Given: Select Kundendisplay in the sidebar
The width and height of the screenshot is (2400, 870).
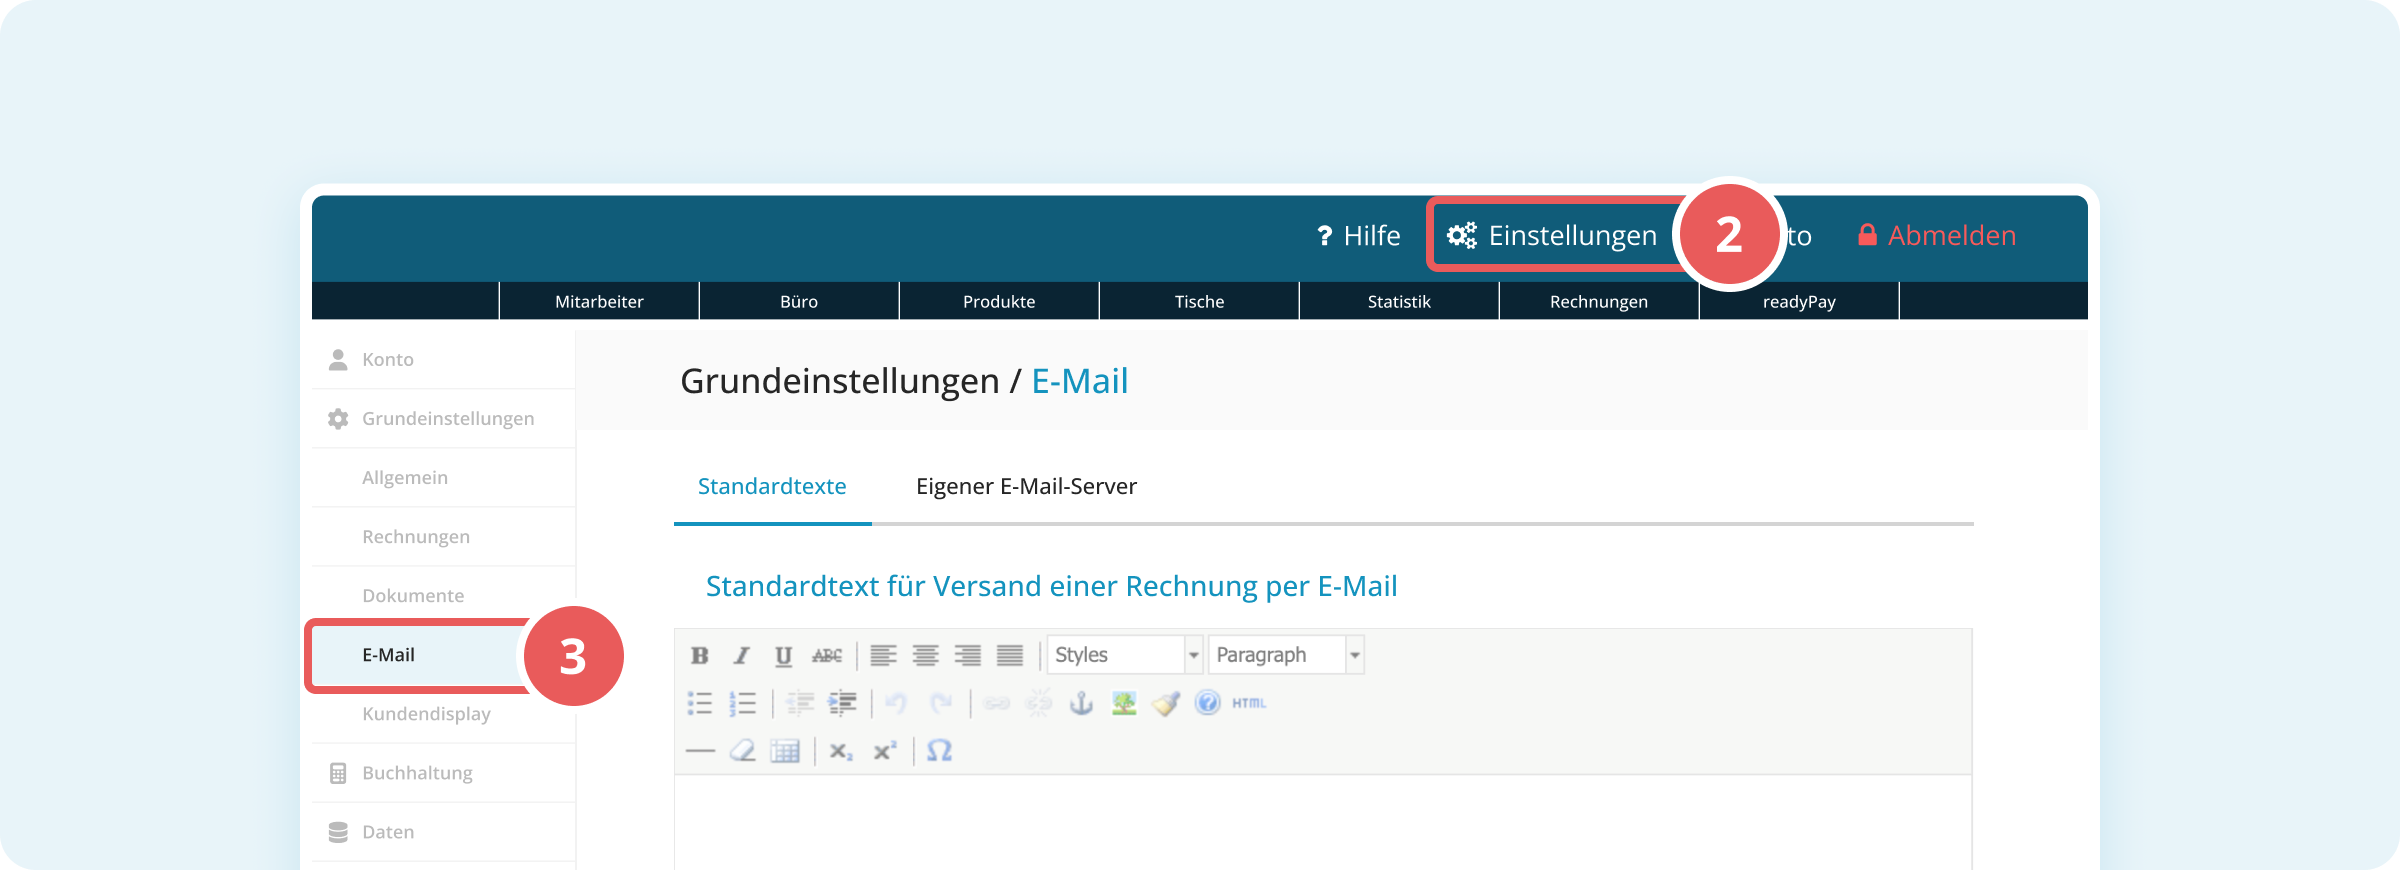Looking at the screenshot, I should [x=443, y=714].
